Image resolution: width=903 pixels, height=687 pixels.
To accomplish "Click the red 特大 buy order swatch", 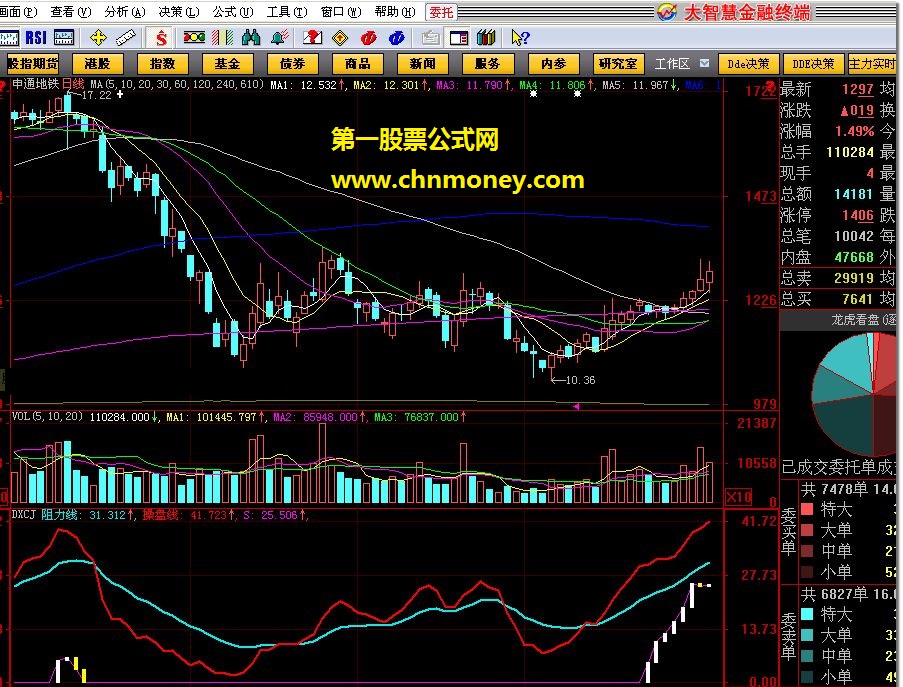I will (x=807, y=509).
